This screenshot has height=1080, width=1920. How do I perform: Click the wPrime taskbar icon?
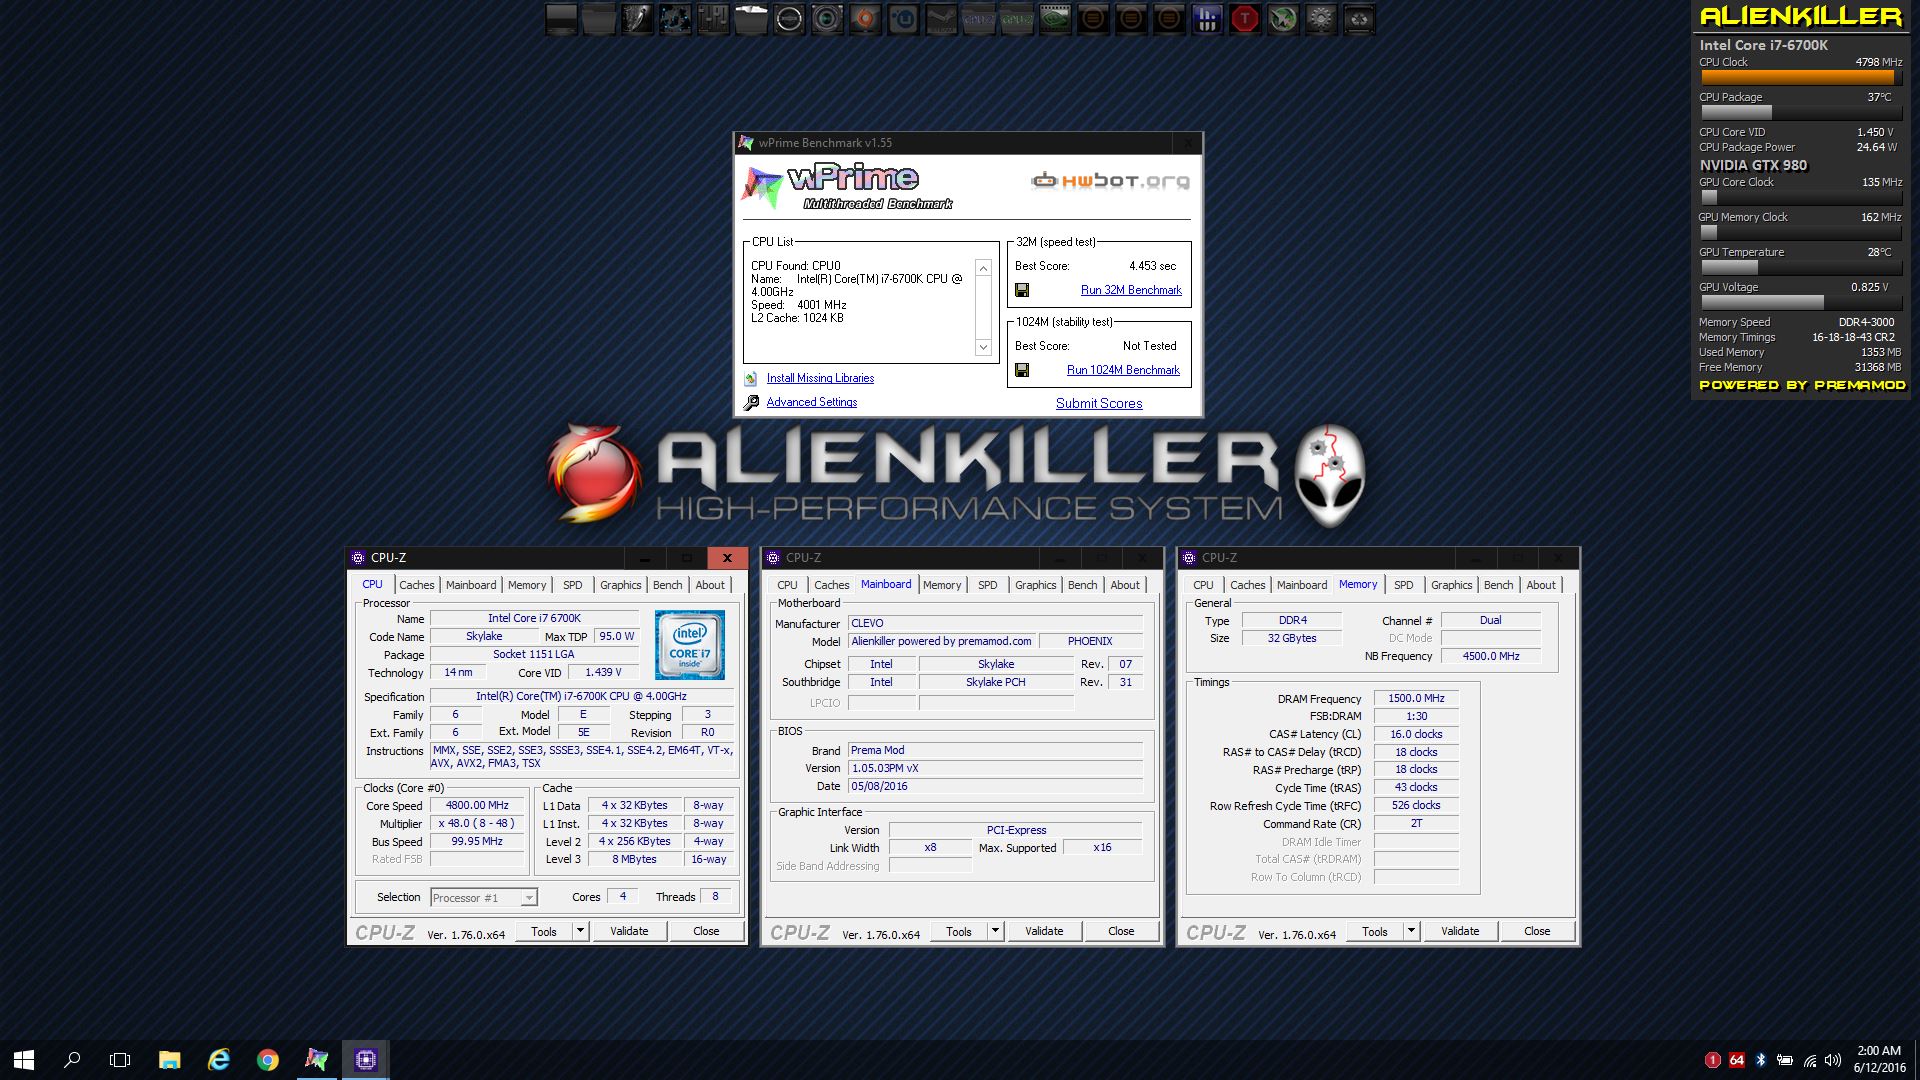316,1060
